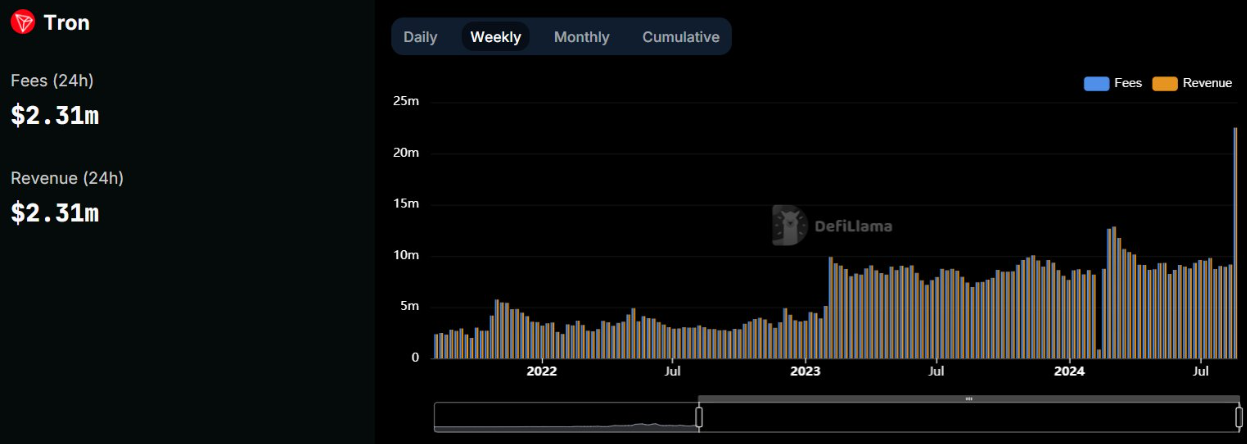Click the 2024 x-axis label
The width and height of the screenshot is (1247, 444).
(x=1069, y=372)
